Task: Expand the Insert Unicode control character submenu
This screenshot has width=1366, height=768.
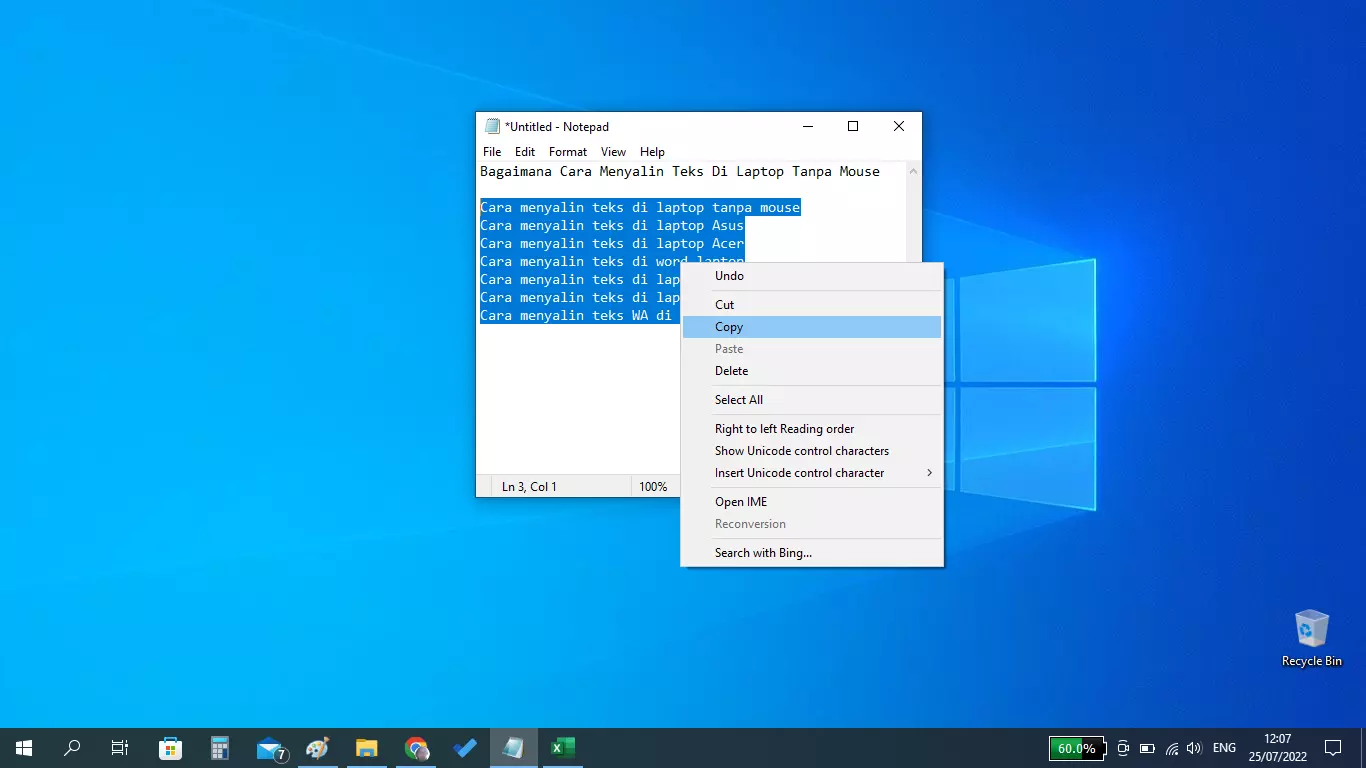Action: click(x=799, y=472)
